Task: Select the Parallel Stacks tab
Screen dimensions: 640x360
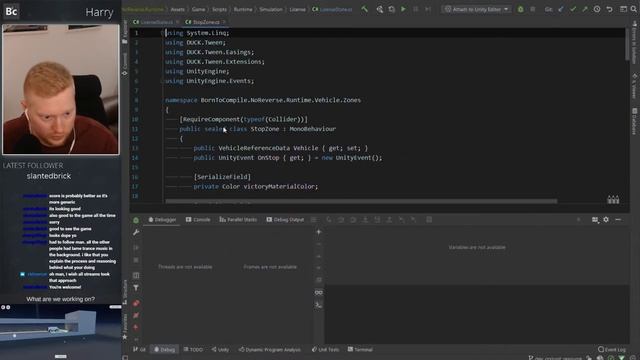Action: pos(238,220)
